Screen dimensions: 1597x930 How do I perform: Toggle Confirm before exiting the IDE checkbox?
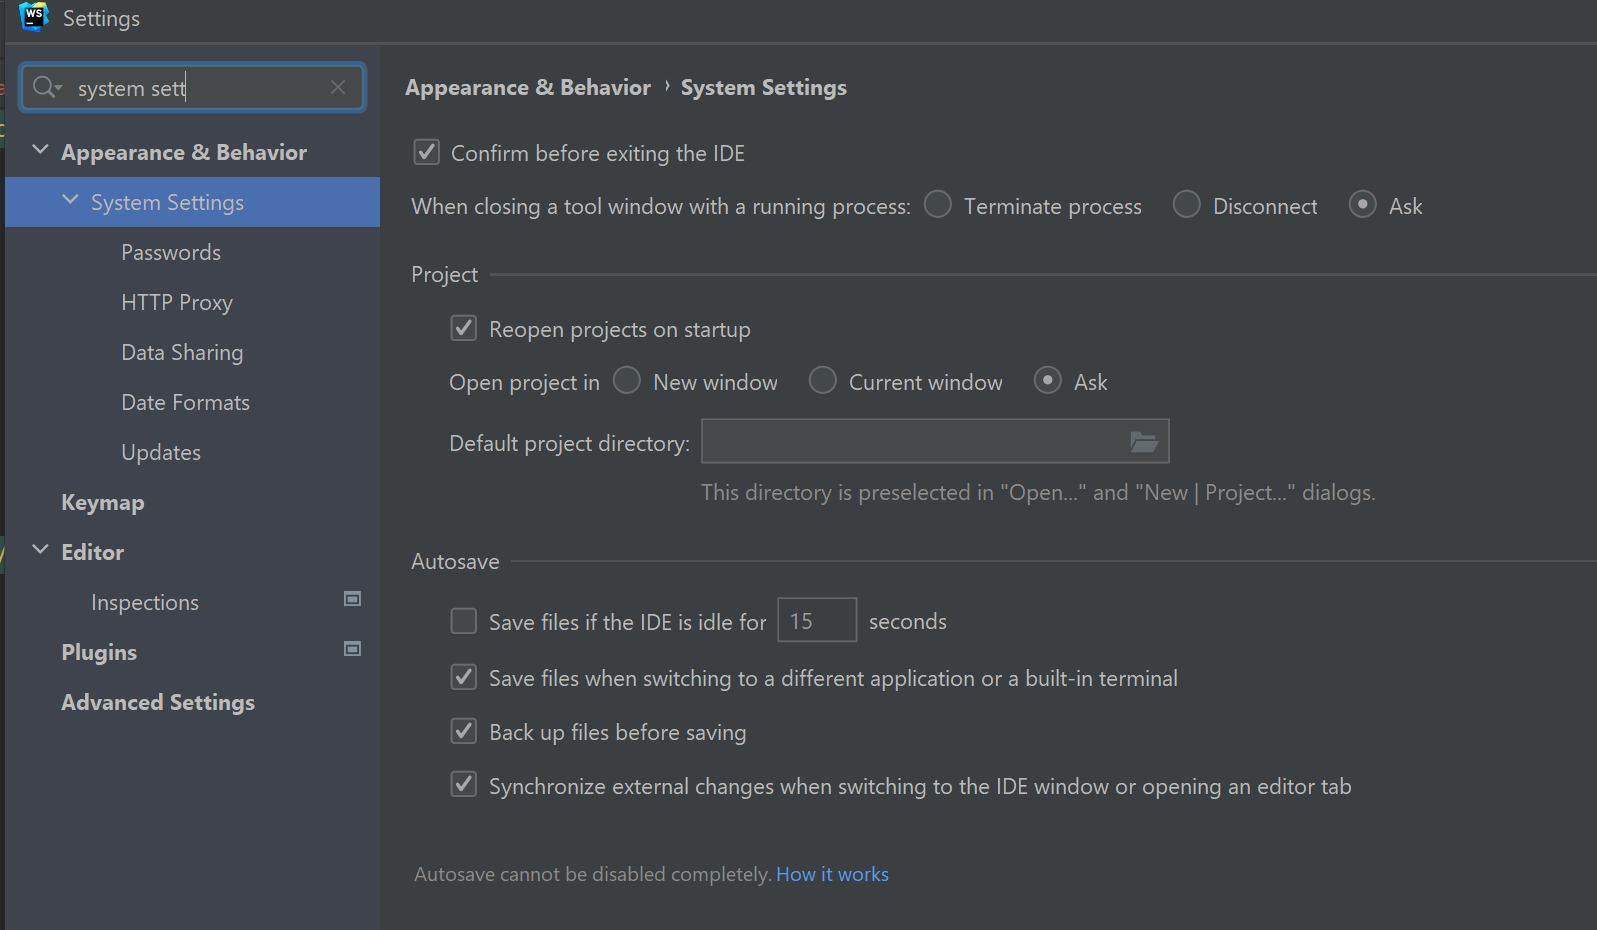tap(427, 152)
